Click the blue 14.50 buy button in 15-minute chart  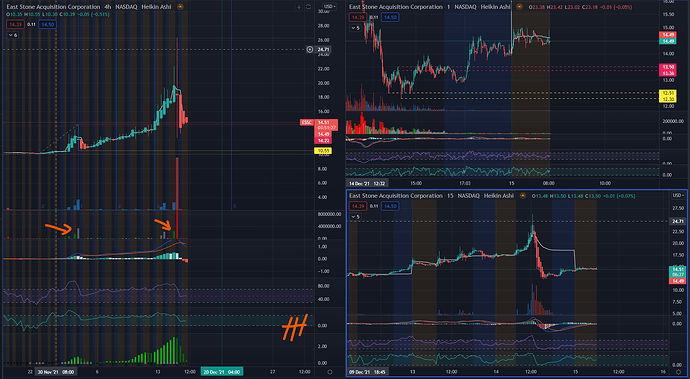tap(390, 206)
